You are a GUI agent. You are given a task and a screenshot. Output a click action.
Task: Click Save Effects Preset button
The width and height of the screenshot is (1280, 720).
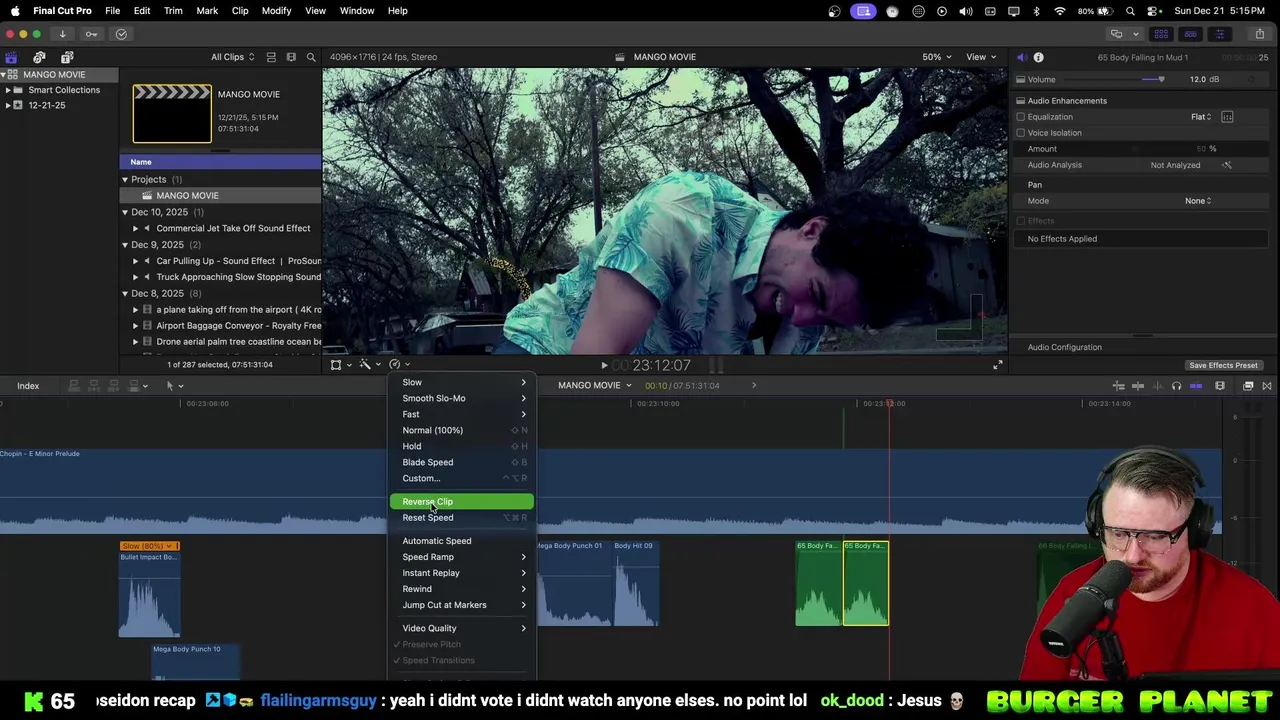tap(1223, 365)
